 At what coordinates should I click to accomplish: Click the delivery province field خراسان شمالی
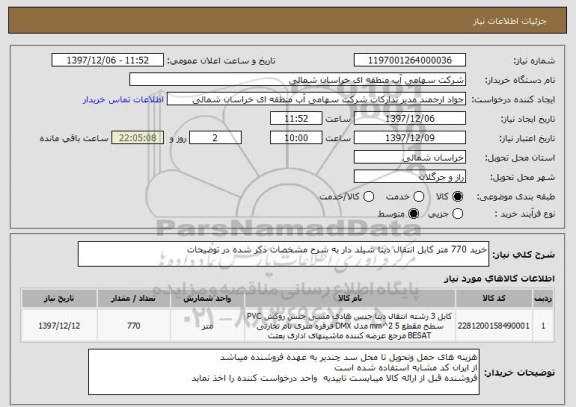click(410, 158)
